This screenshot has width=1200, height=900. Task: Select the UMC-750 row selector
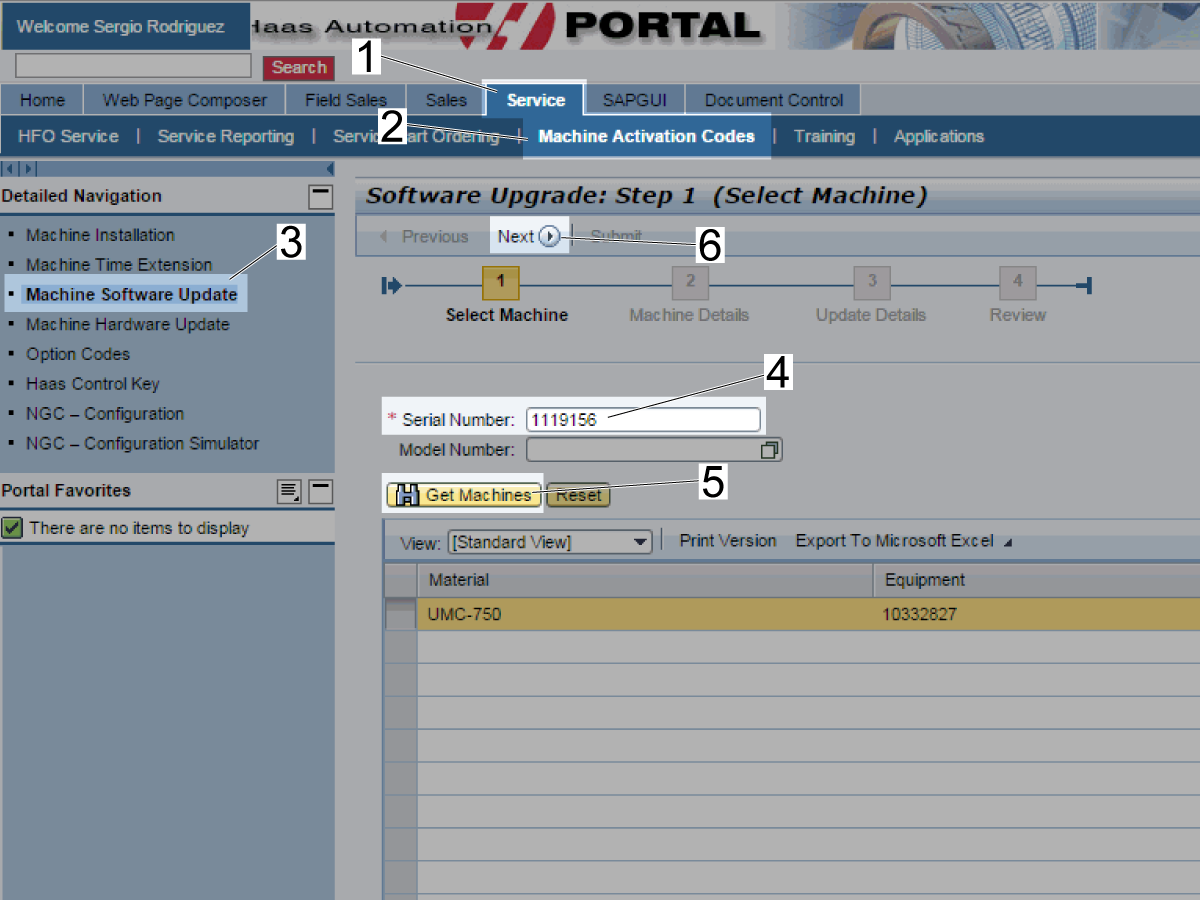point(400,615)
